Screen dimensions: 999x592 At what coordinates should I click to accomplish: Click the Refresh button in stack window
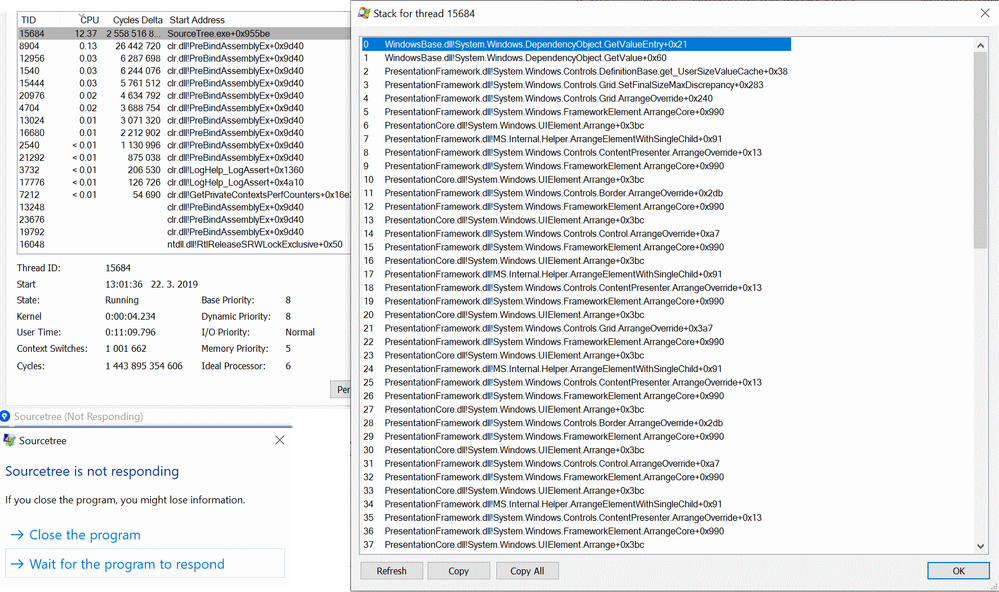(x=391, y=571)
